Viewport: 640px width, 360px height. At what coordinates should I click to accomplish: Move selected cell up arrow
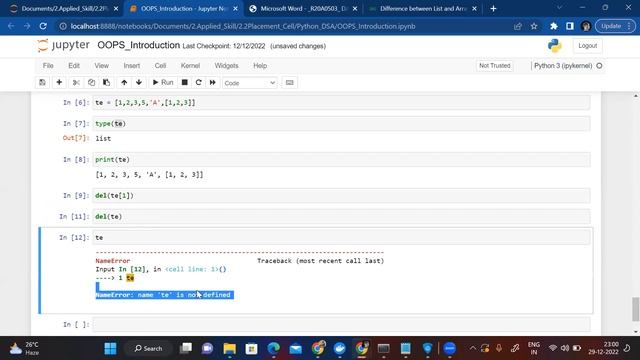124,82
